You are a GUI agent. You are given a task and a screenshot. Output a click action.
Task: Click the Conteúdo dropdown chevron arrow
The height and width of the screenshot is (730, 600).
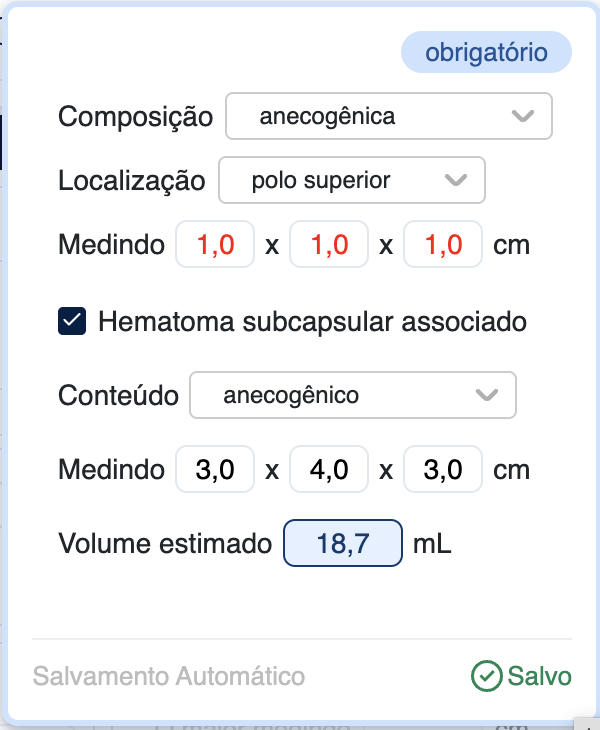click(x=487, y=395)
